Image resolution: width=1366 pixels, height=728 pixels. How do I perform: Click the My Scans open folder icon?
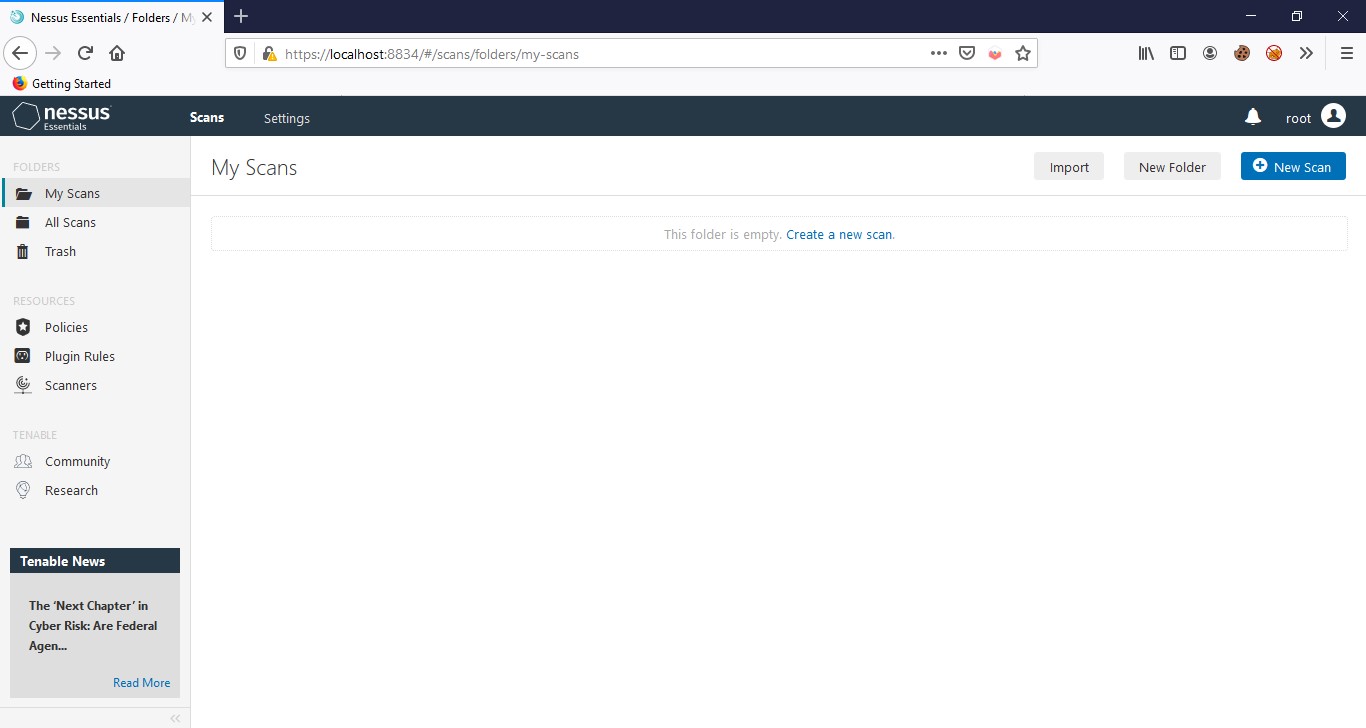click(x=23, y=193)
